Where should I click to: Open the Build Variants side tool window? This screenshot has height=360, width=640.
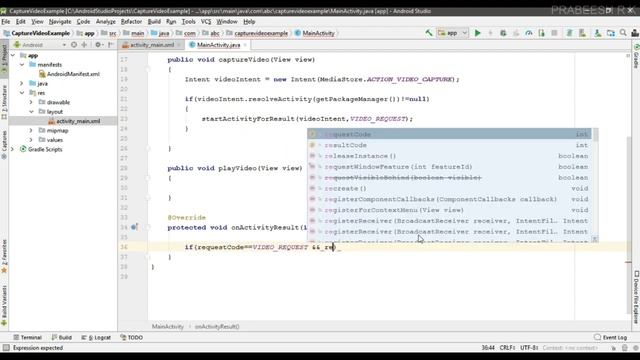(x=4, y=305)
